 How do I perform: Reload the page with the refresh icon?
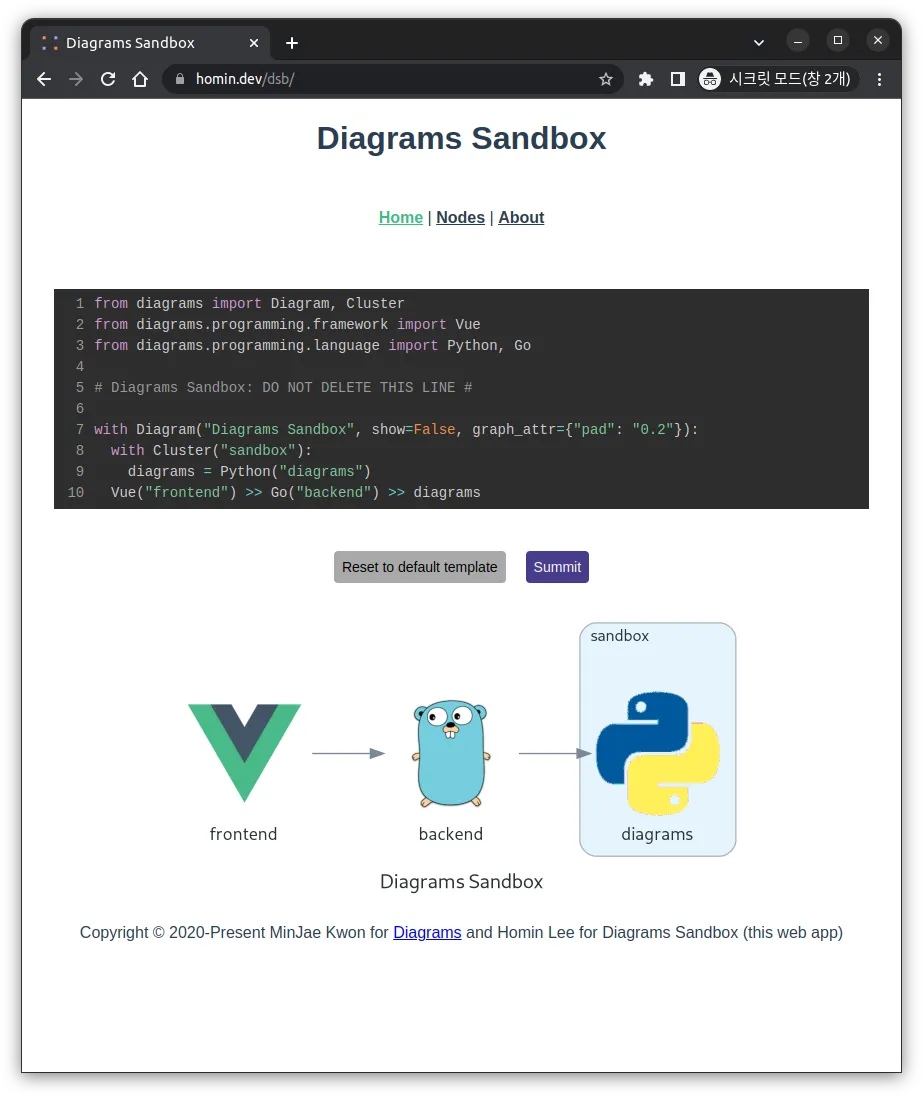point(108,79)
